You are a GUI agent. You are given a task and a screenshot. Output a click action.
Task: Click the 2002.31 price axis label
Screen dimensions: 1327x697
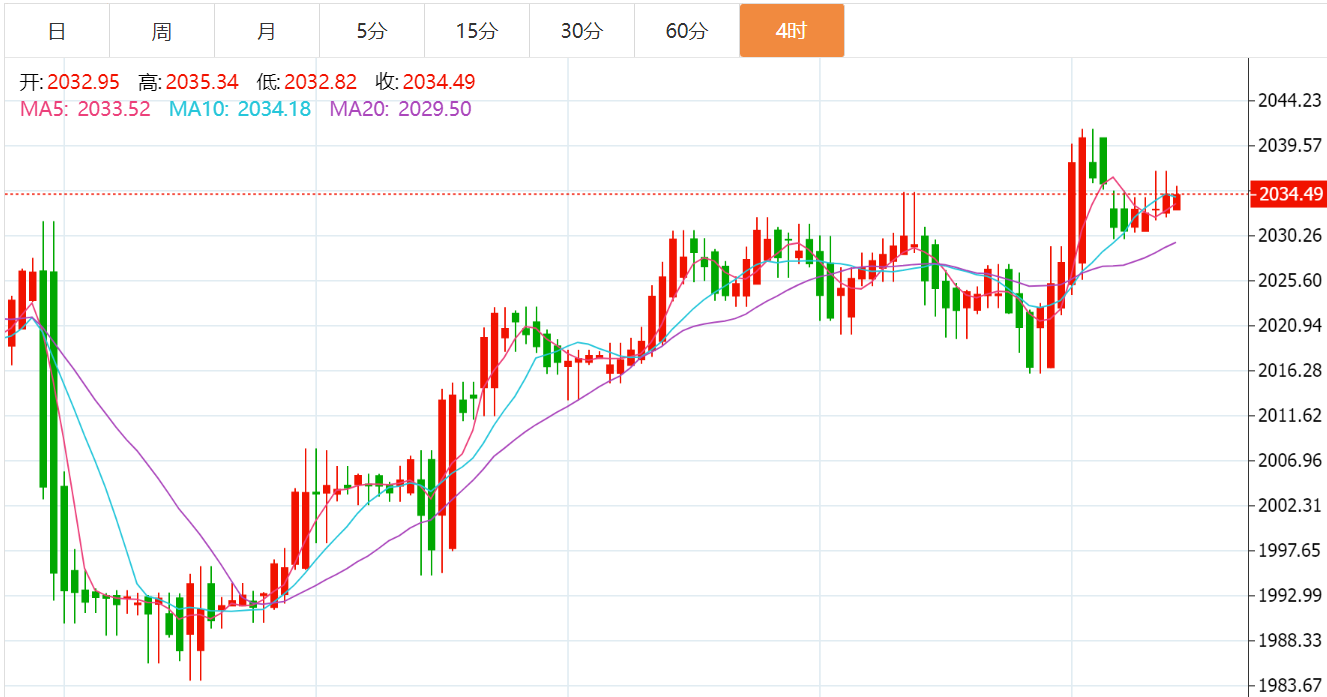pos(1290,506)
